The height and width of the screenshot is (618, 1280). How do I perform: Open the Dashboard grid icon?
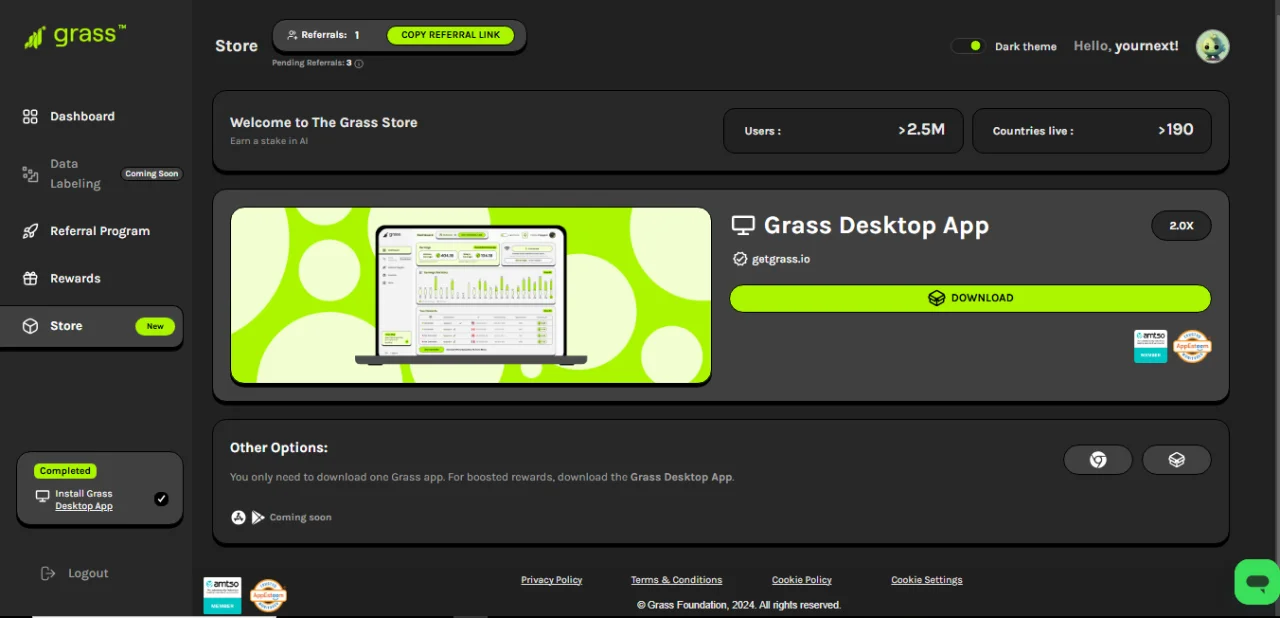[x=30, y=117]
